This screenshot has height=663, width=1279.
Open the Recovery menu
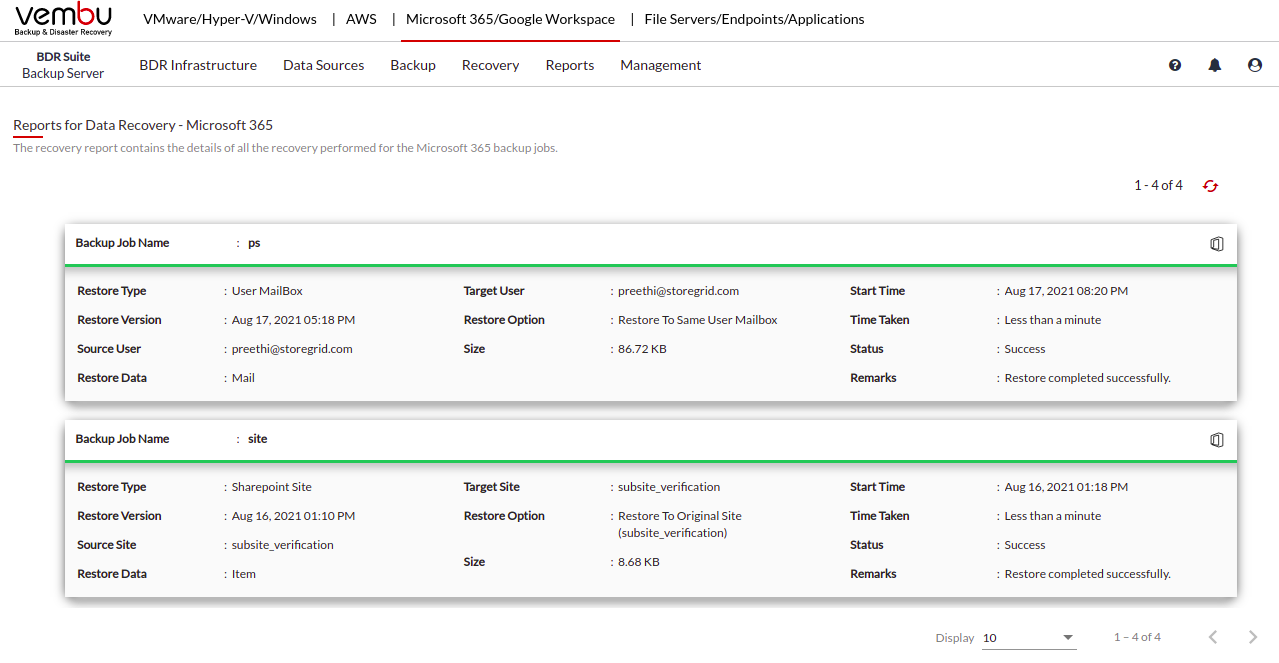tap(490, 65)
